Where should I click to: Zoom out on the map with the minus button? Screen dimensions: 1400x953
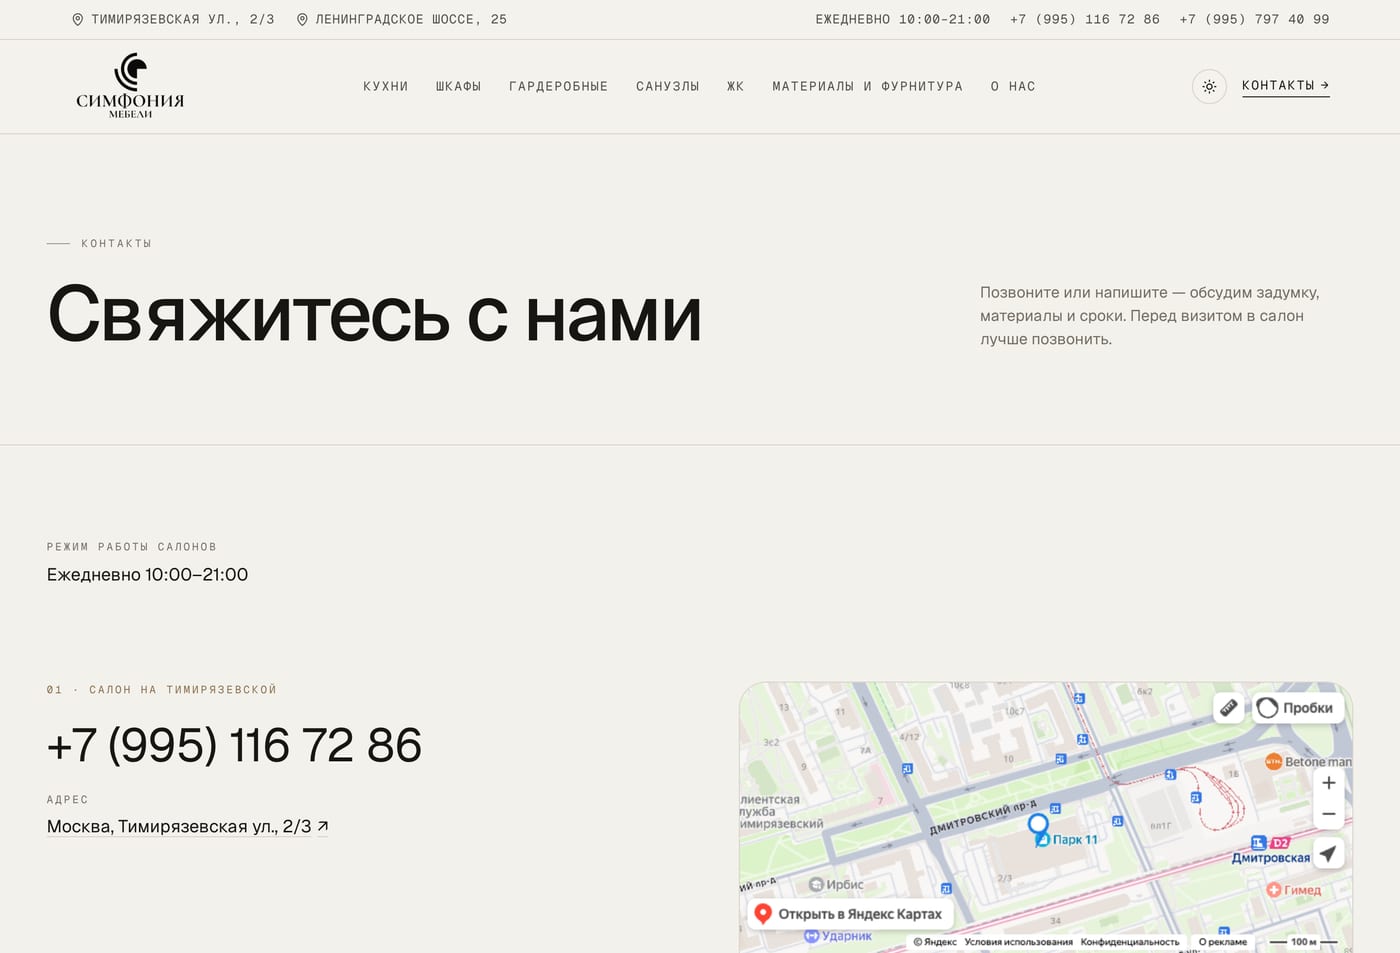pos(1328,814)
